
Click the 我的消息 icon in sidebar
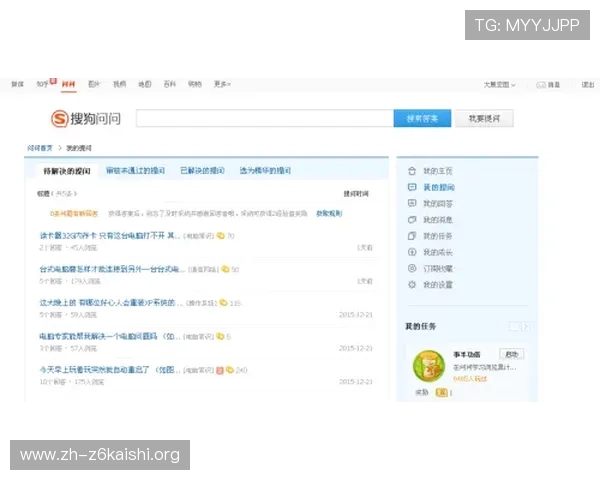point(412,220)
